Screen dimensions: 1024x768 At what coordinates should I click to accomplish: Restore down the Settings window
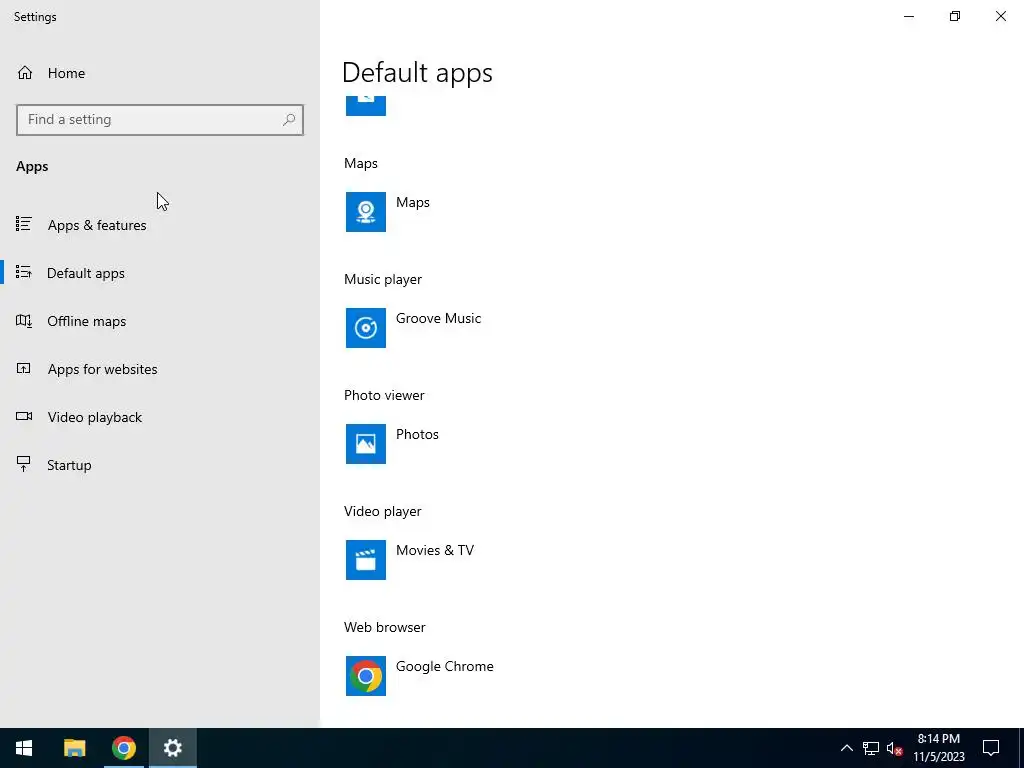tap(955, 16)
